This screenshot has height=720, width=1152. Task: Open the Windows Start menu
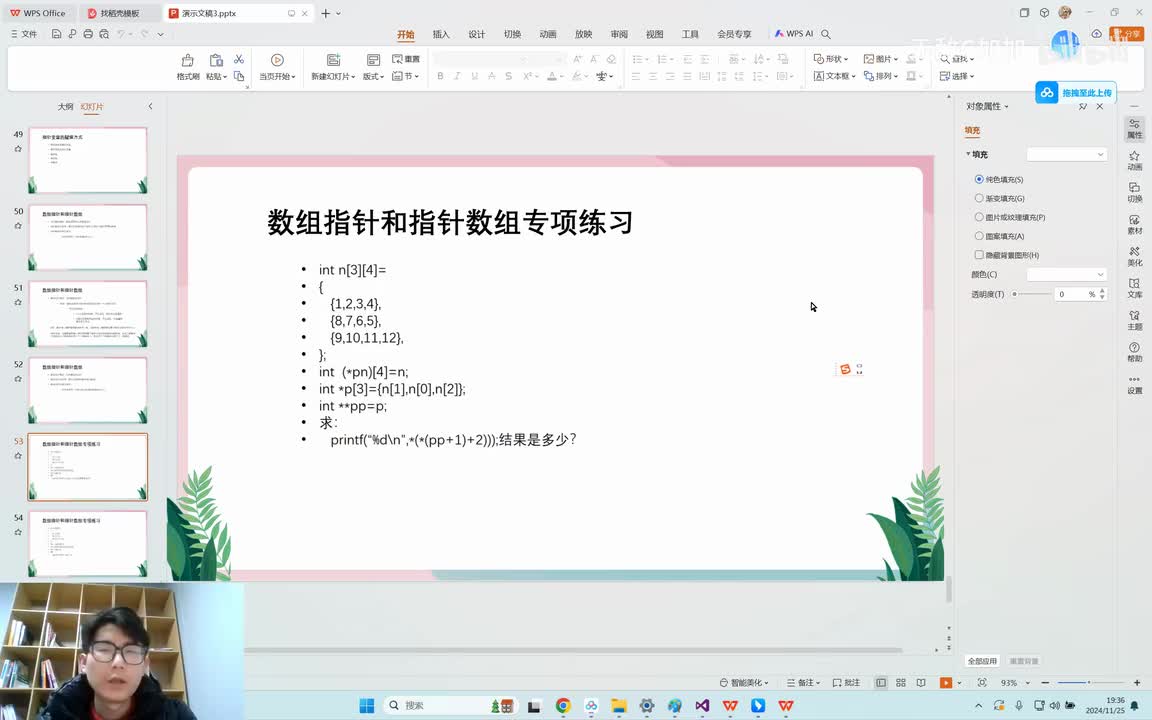click(367, 705)
